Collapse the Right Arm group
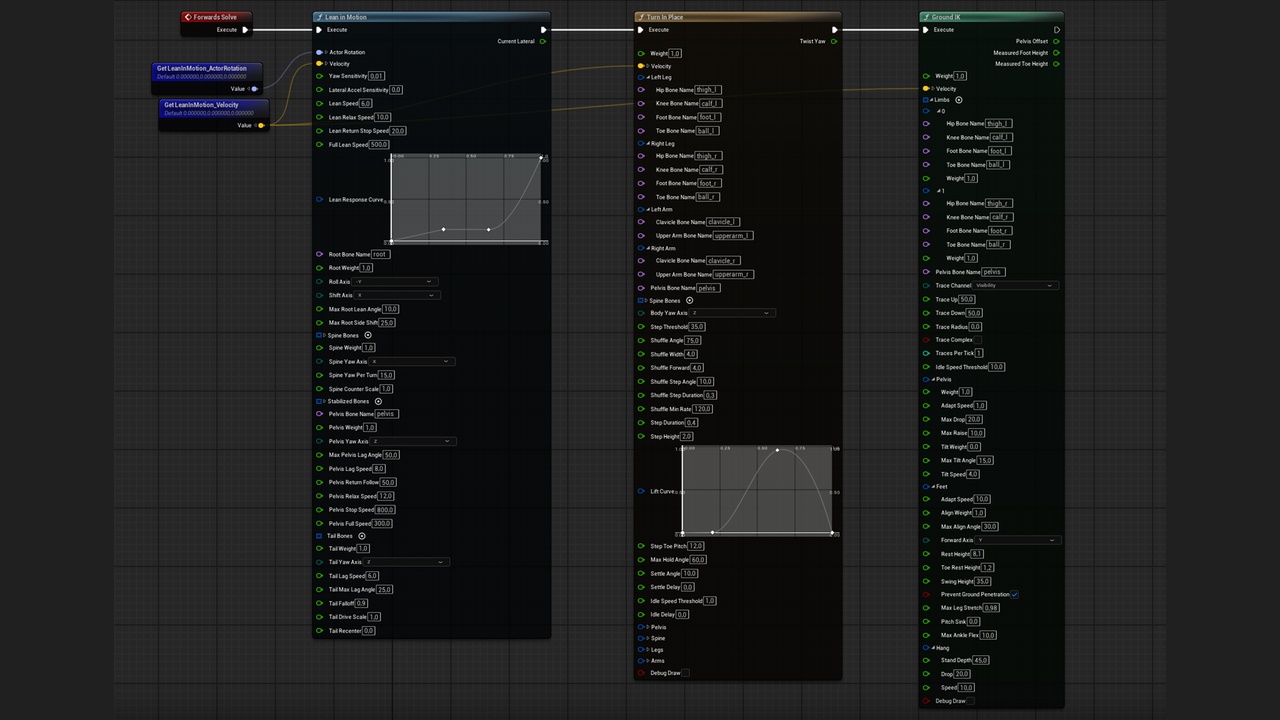Image resolution: width=1280 pixels, height=720 pixels. click(648, 248)
